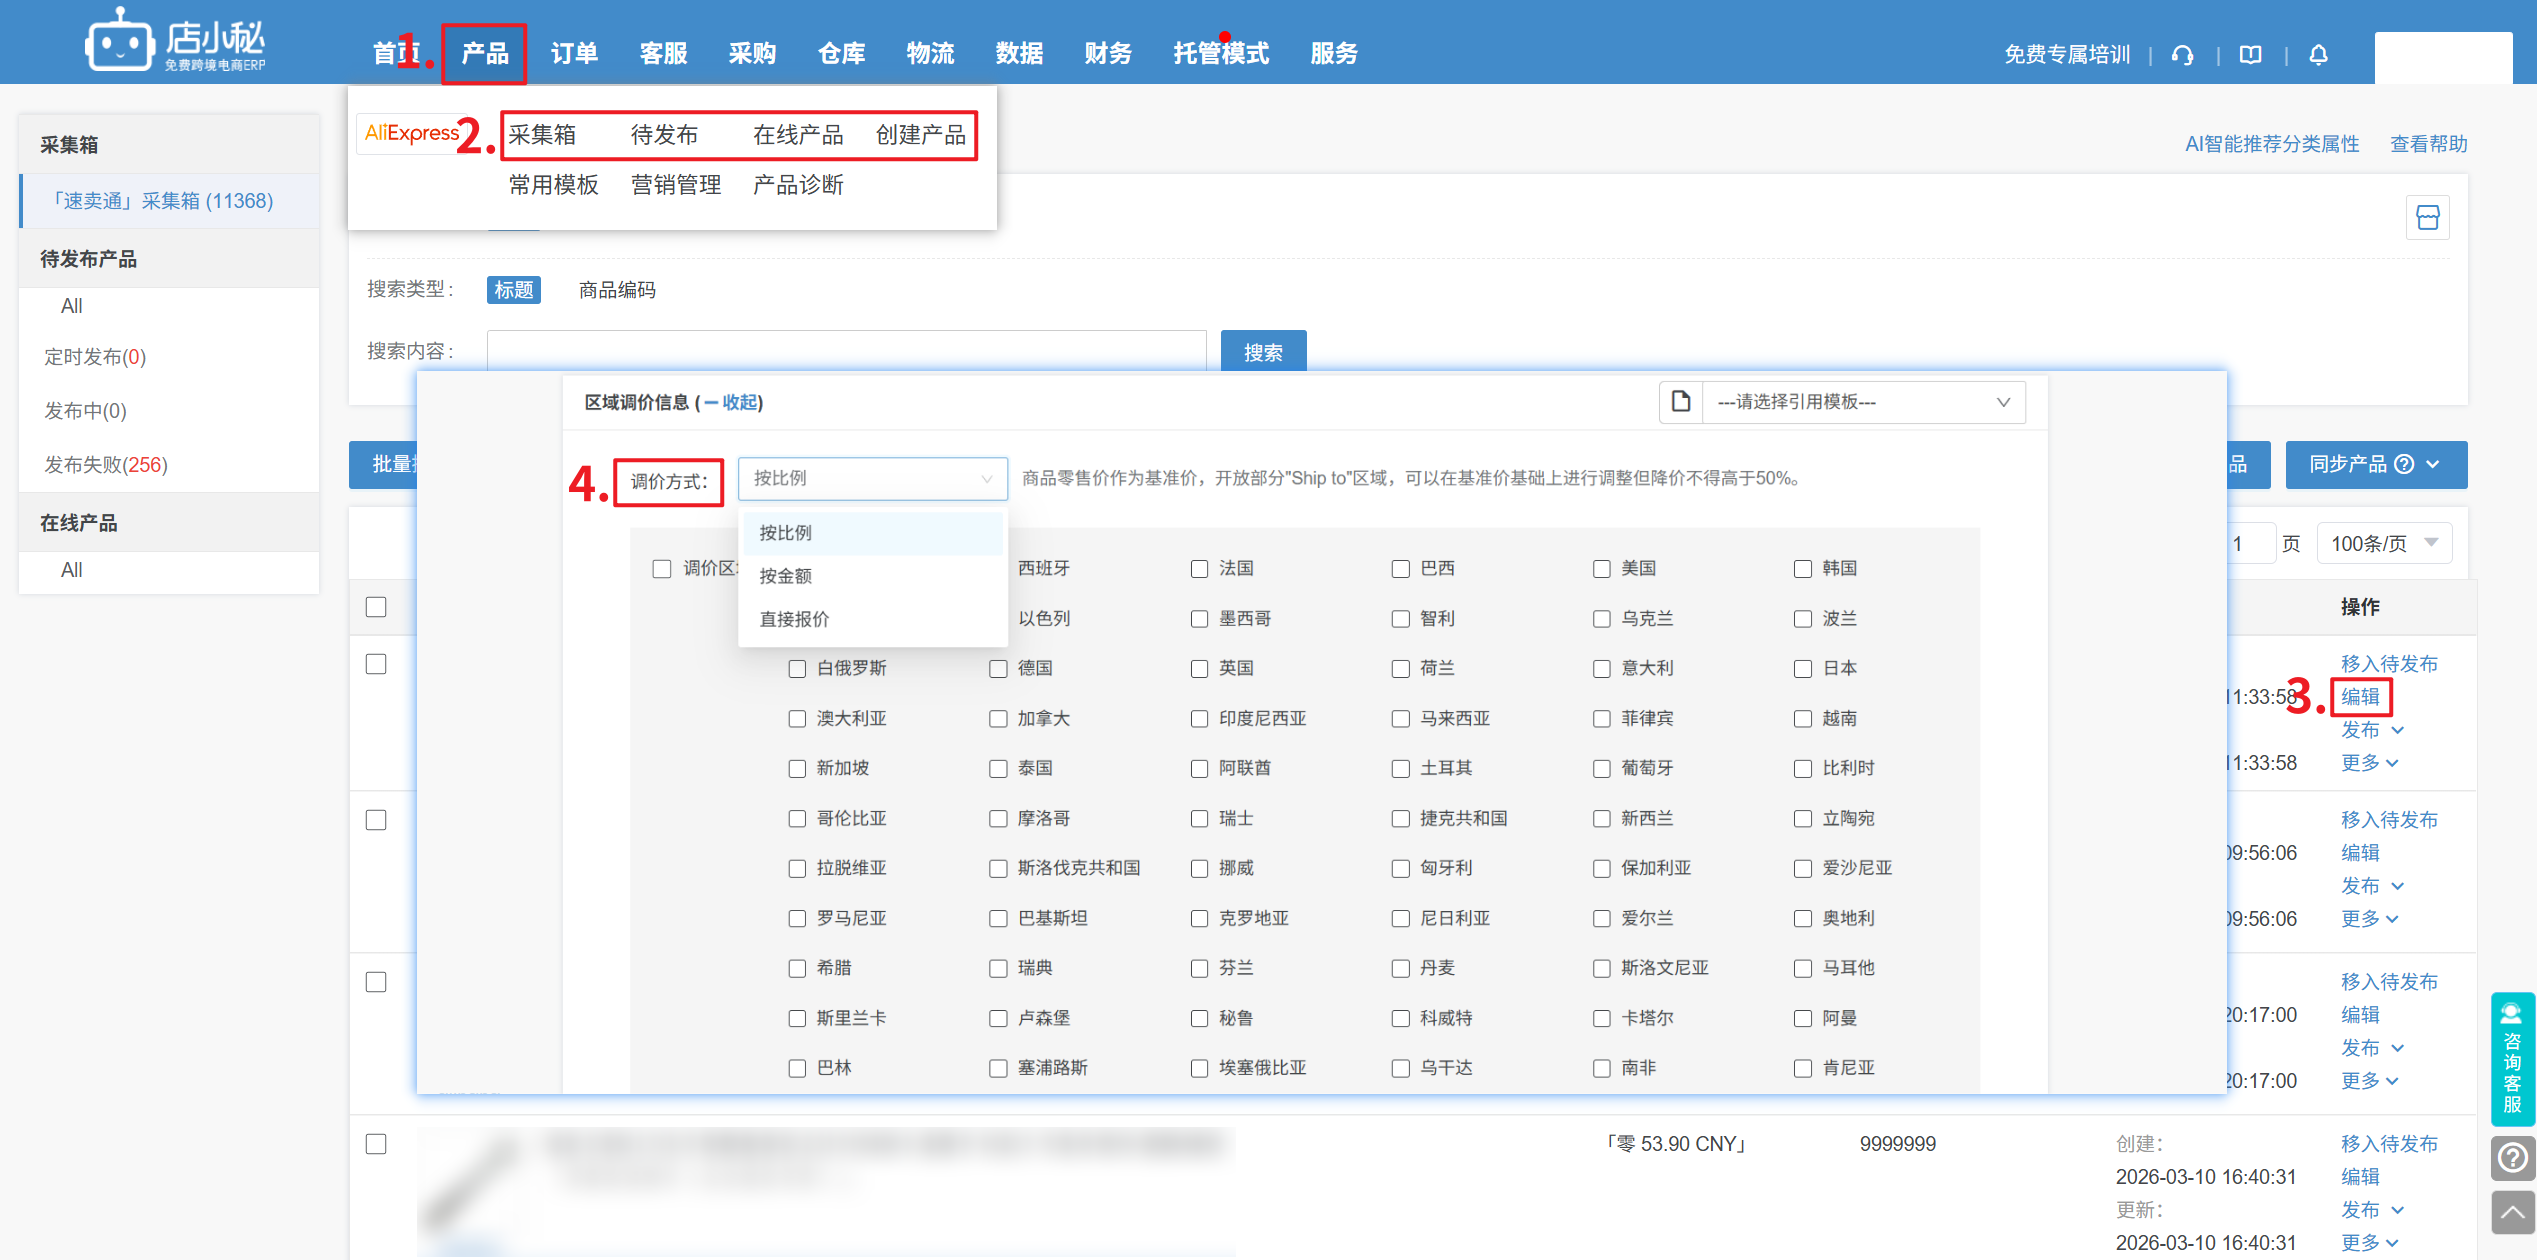The height and width of the screenshot is (1260, 2537).
Task: Click the notification bell icon
Action: pyautogui.click(x=2318, y=55)
